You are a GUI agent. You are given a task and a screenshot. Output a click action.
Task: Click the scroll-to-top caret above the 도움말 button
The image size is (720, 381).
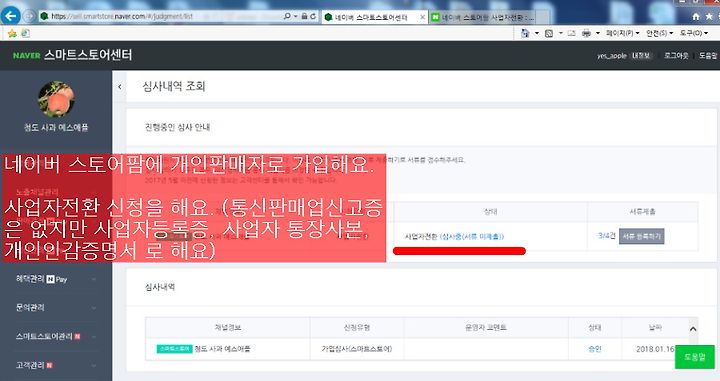693,329
